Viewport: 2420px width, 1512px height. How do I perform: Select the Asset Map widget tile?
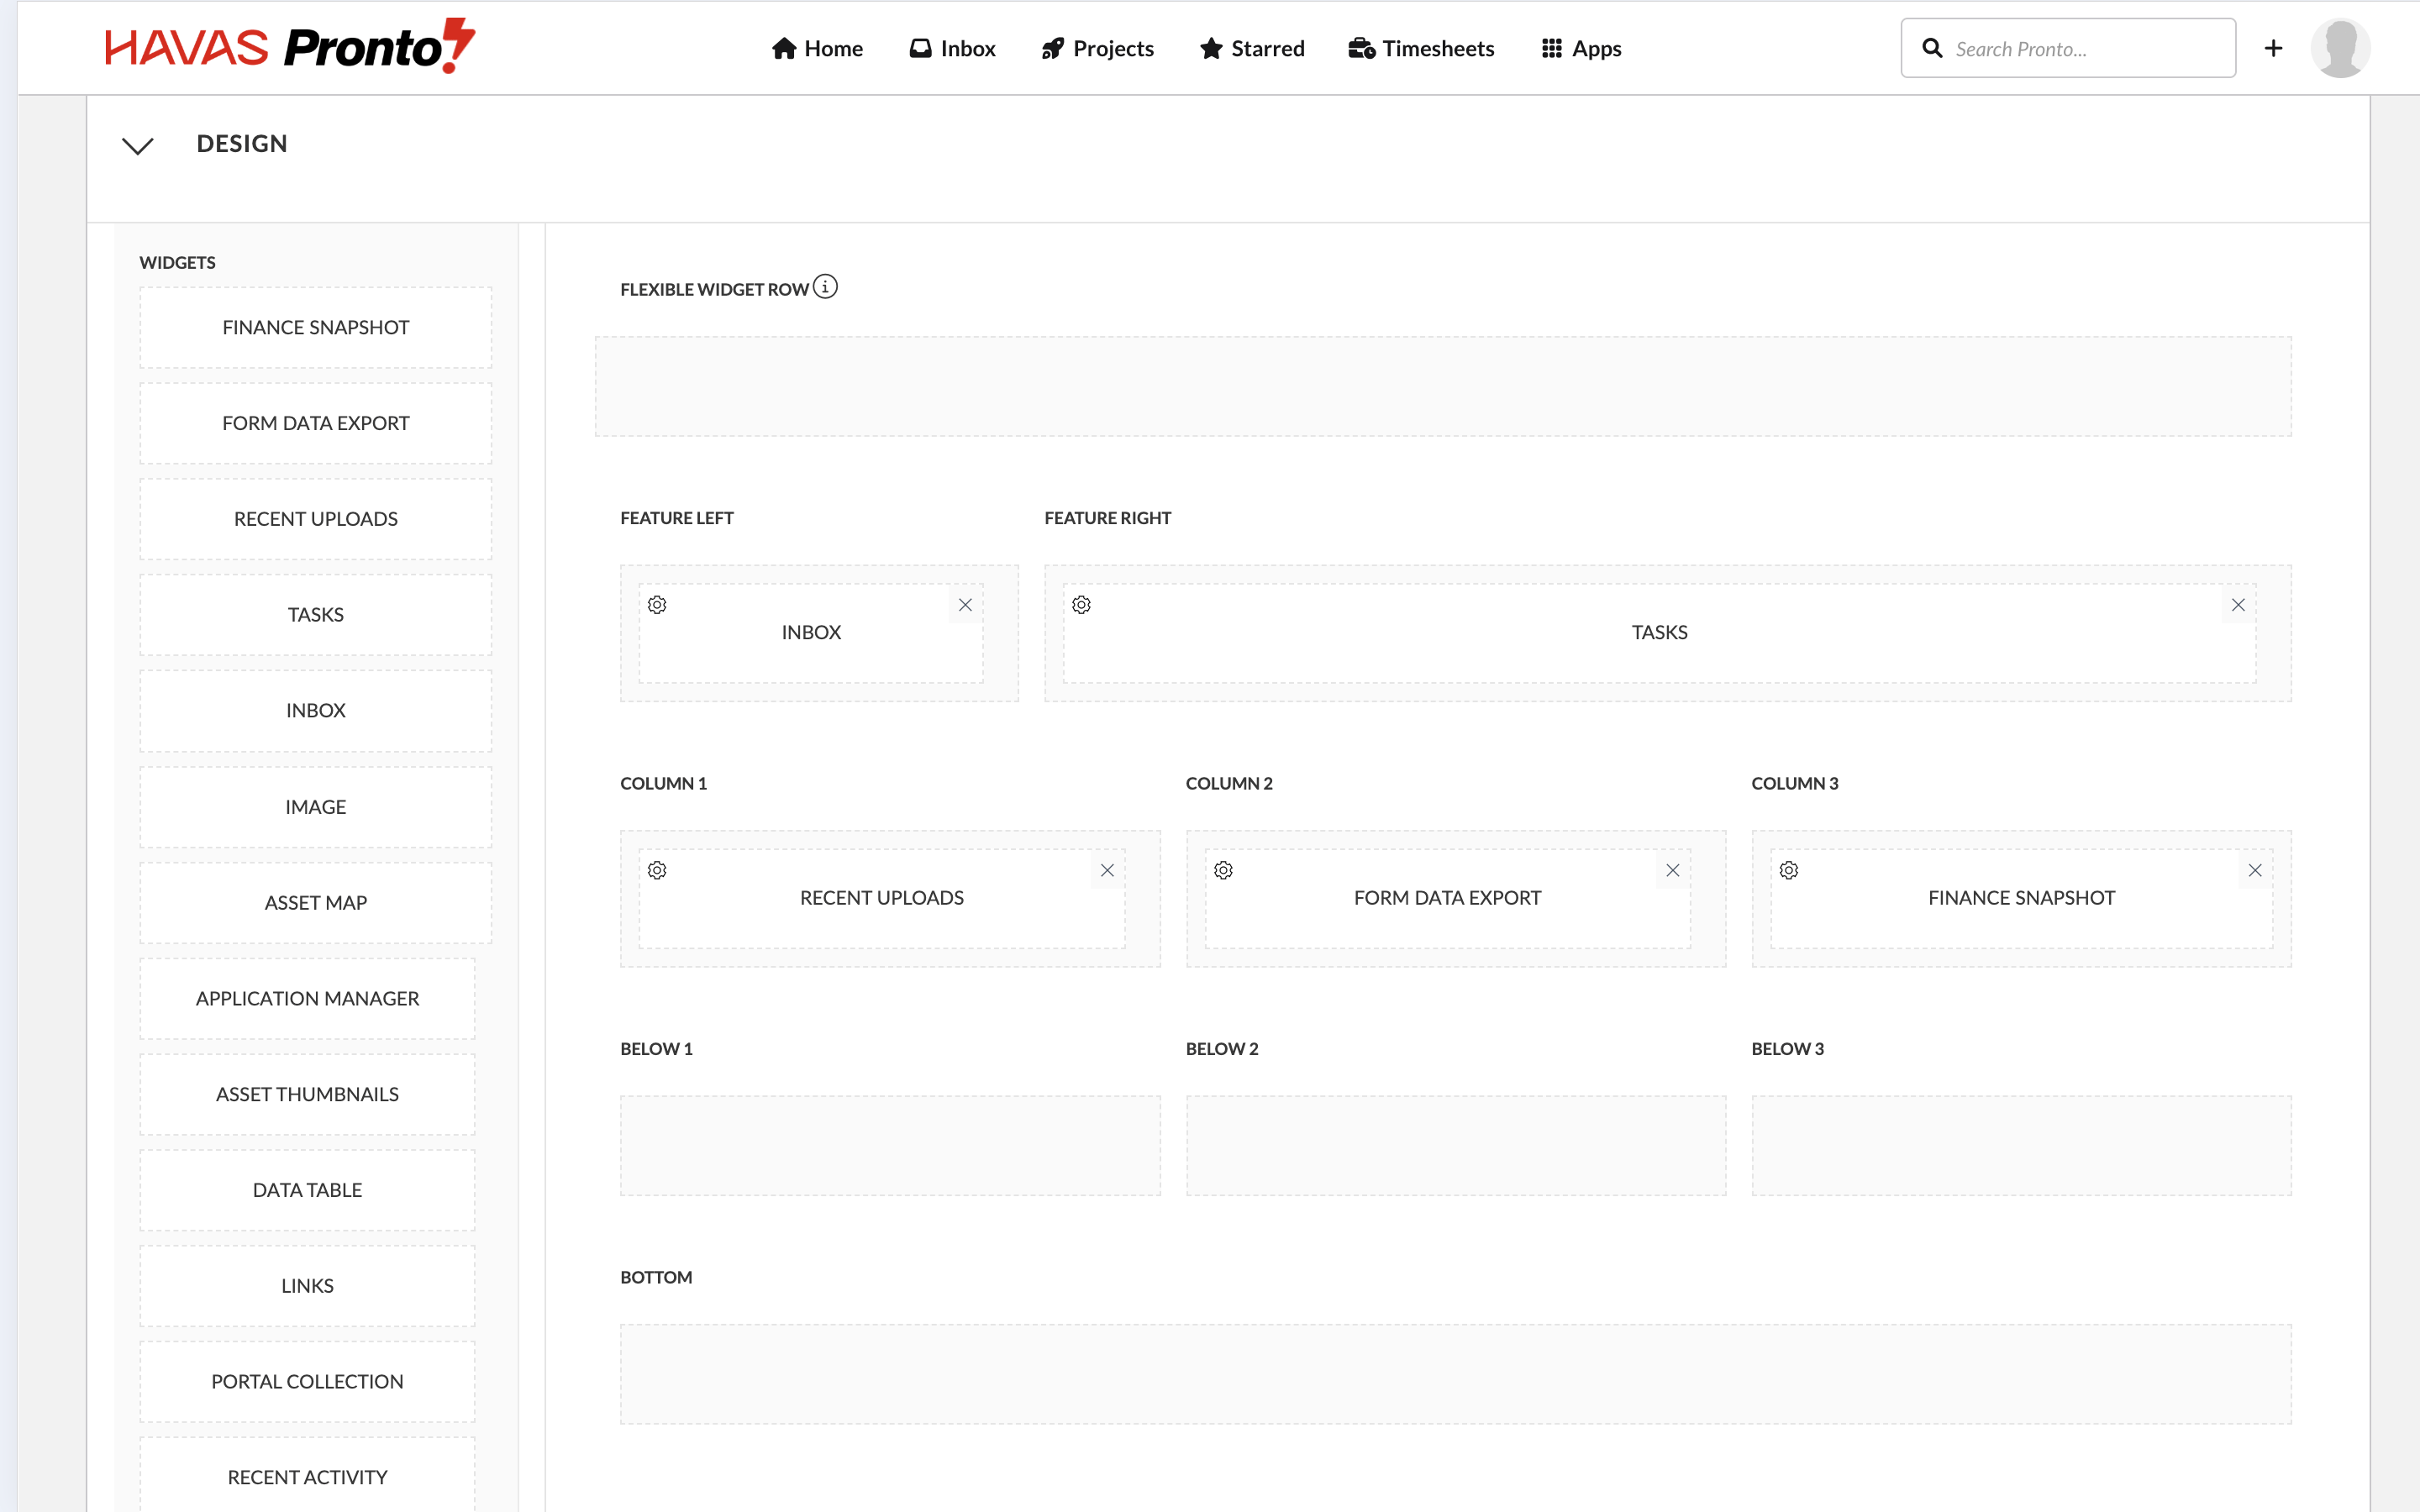tap(316, 902)
